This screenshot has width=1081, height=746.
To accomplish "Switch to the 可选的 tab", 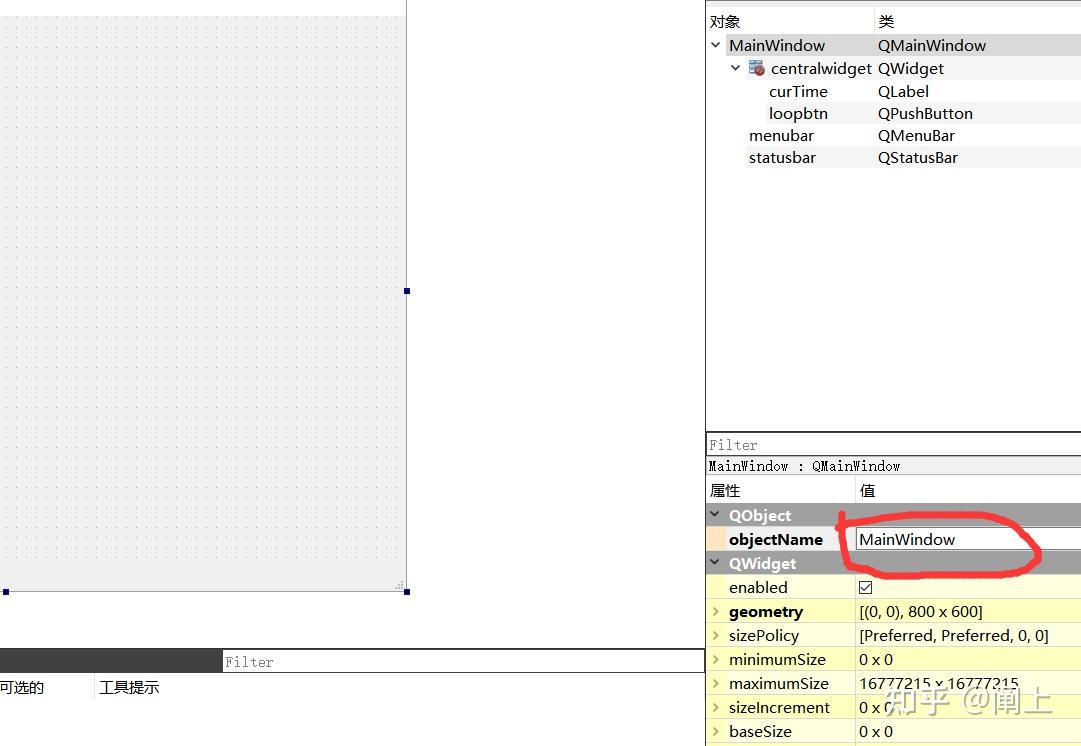I will (22, 687).
